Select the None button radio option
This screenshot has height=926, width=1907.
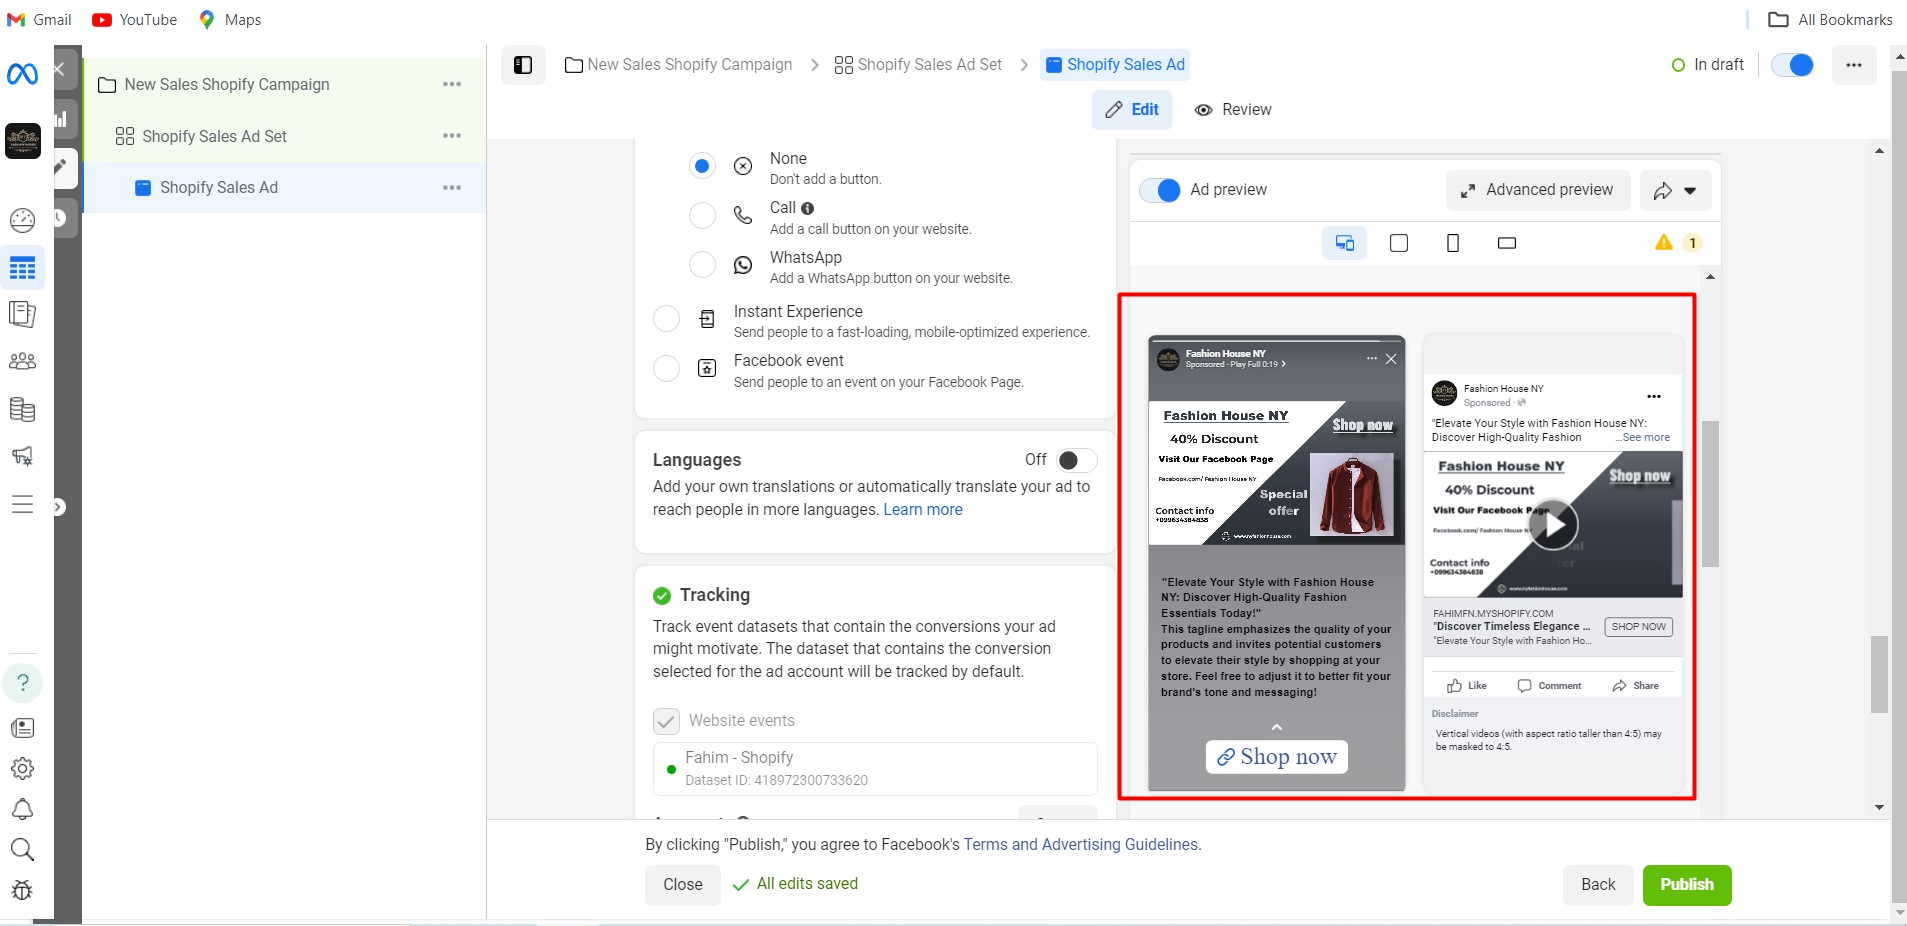pyautogui.click(x=702, y=166)
